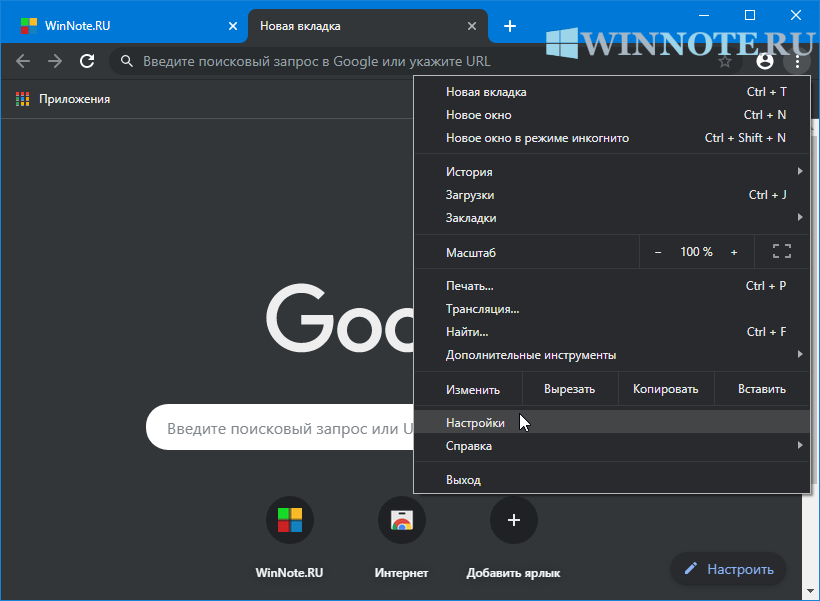
Task: Click the Настроить customize button
Action: pos(728,569)
